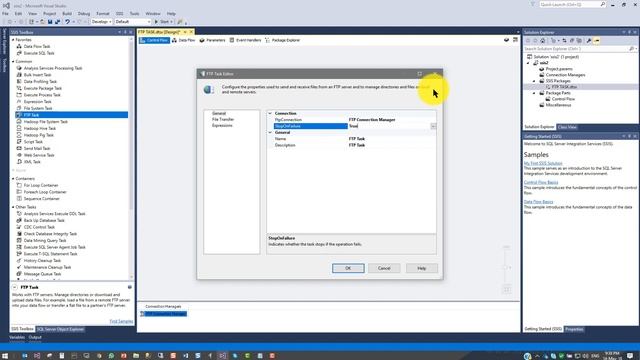
Task: Choose the Bulk Insert Task
Action: [x=38, y=75]
